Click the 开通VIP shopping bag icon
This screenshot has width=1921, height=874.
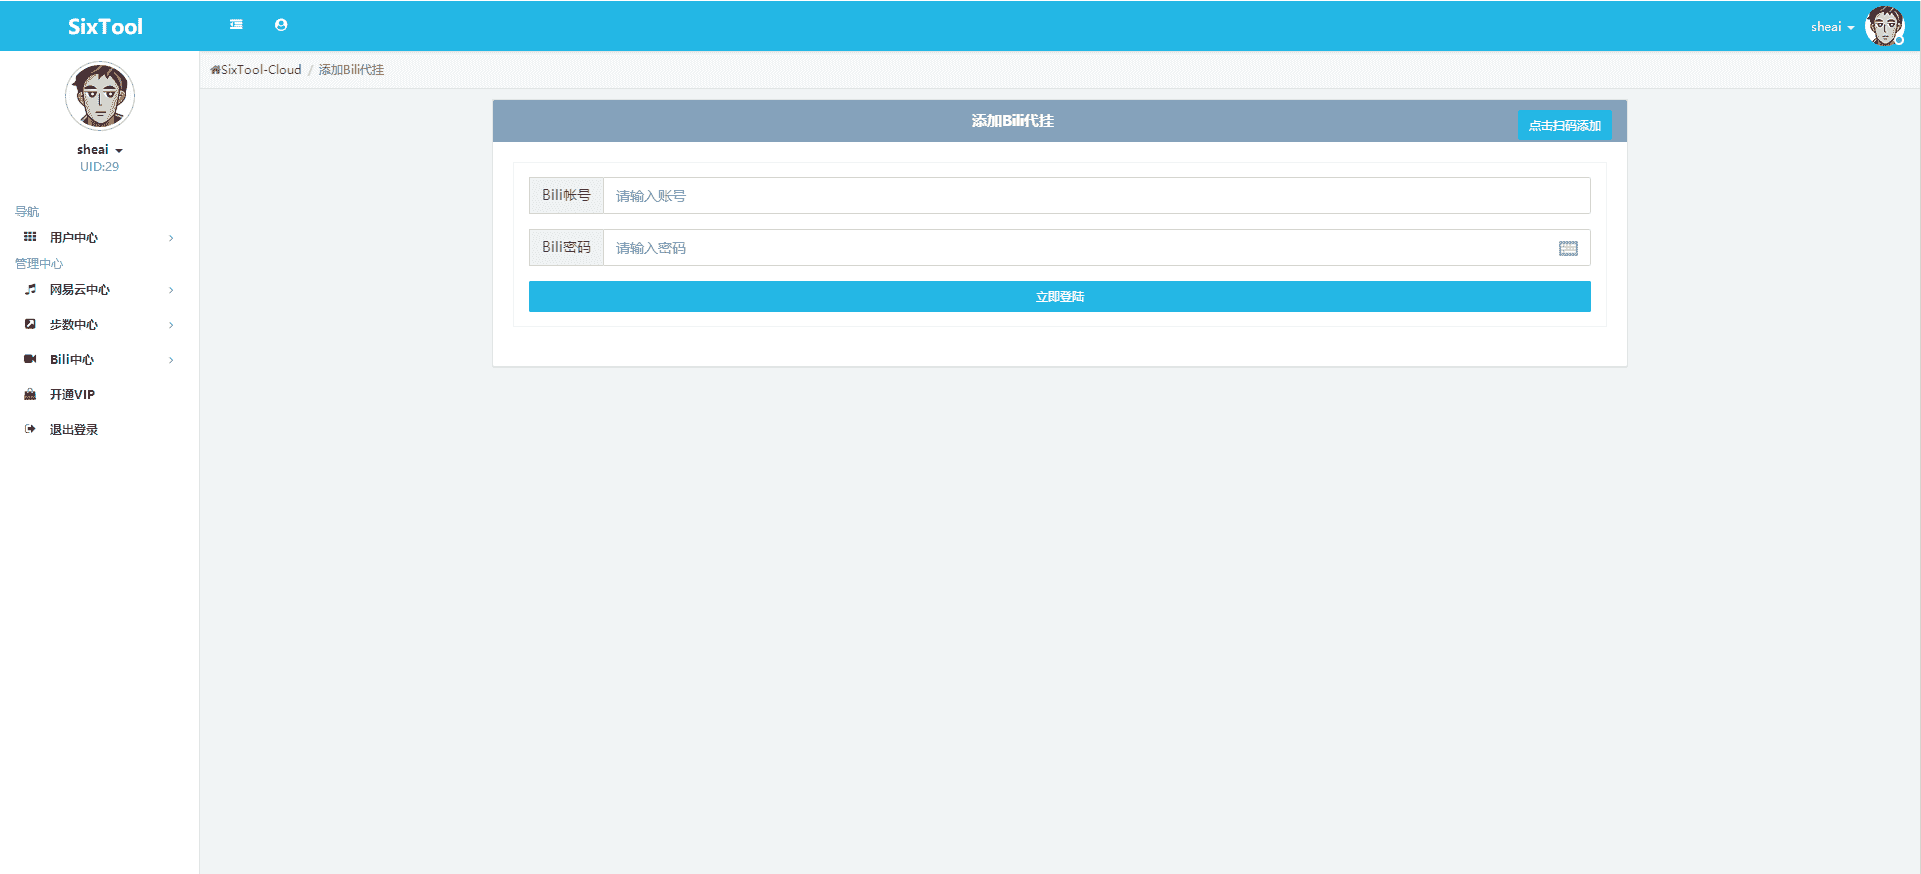[x=30, y=394]
